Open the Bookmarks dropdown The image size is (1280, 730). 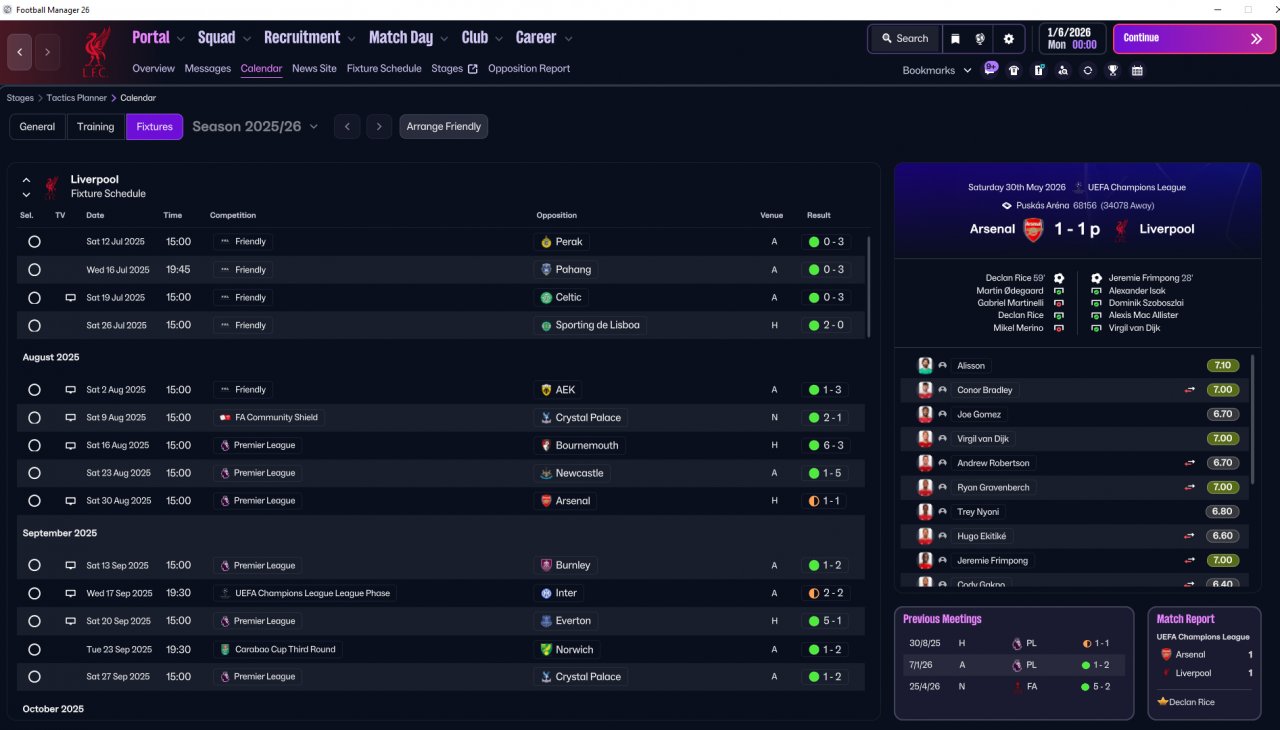(x=937, y=71)
